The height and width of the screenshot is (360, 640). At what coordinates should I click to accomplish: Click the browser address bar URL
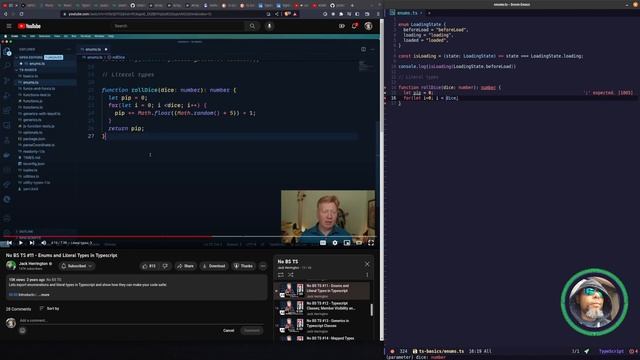(x=140, y=14)
